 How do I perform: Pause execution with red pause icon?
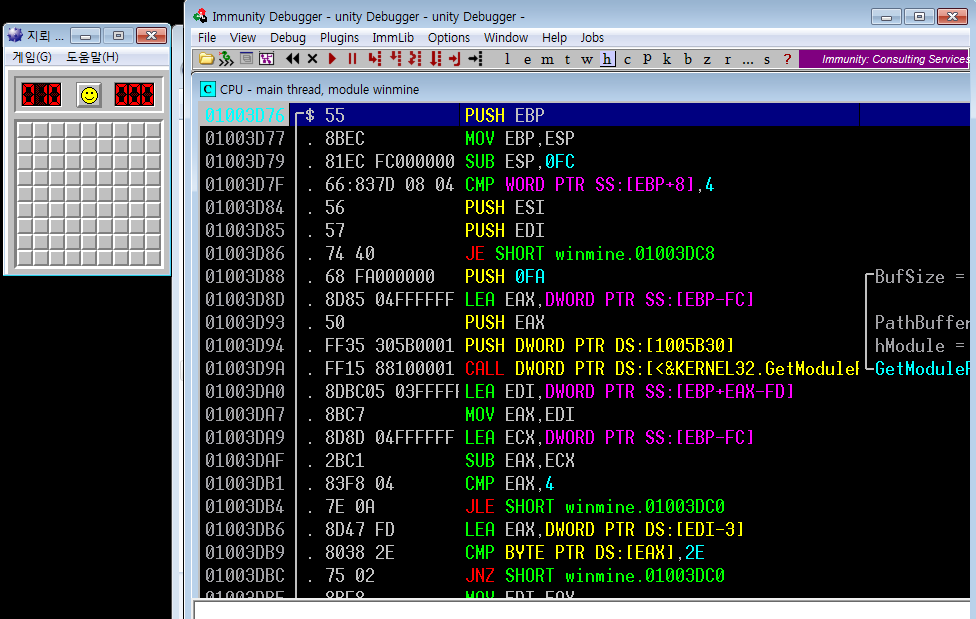(x=352, y=59)
